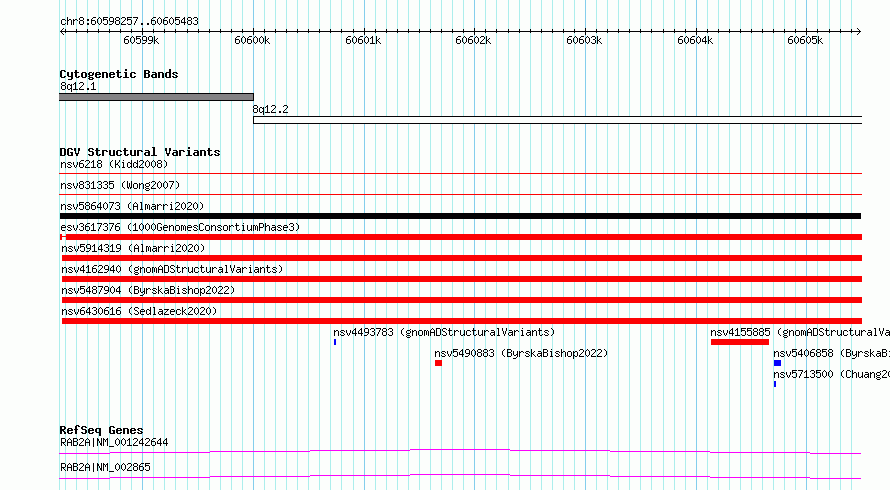
Task: Click the thin red nsv6218 variant line
Action: click(x=460, y=173)
